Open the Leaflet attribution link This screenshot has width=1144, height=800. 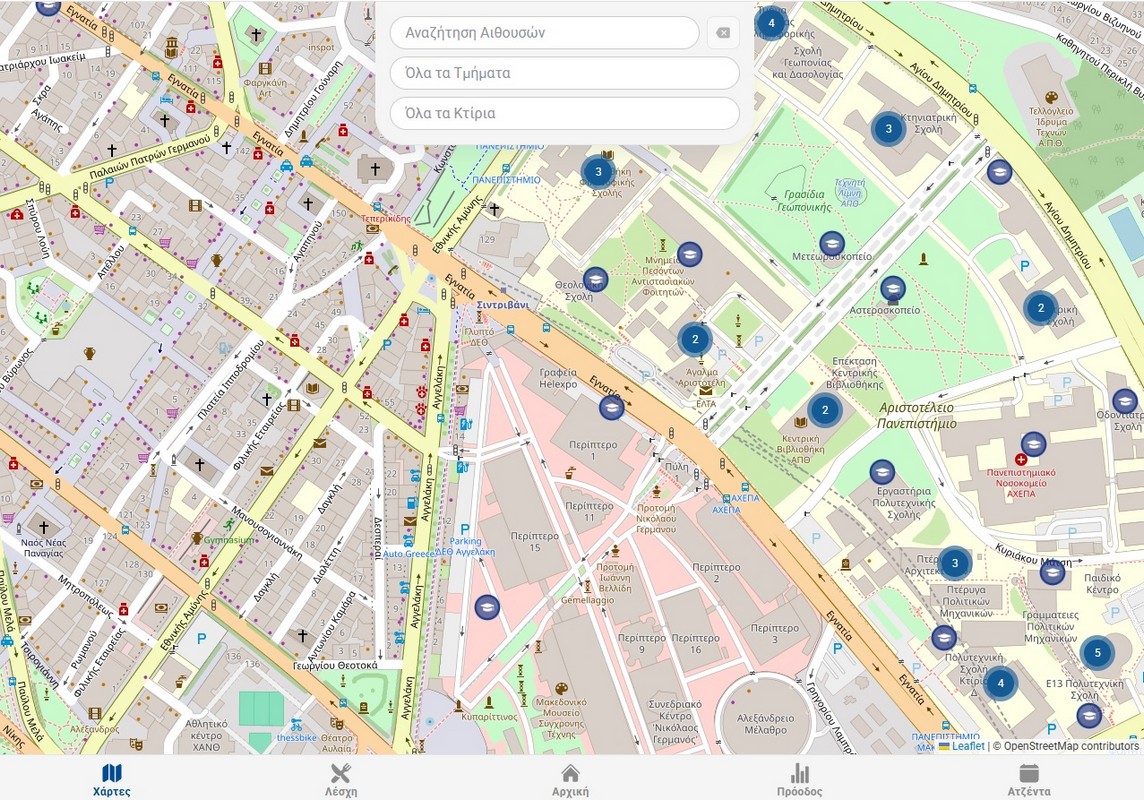click(967, 746)
